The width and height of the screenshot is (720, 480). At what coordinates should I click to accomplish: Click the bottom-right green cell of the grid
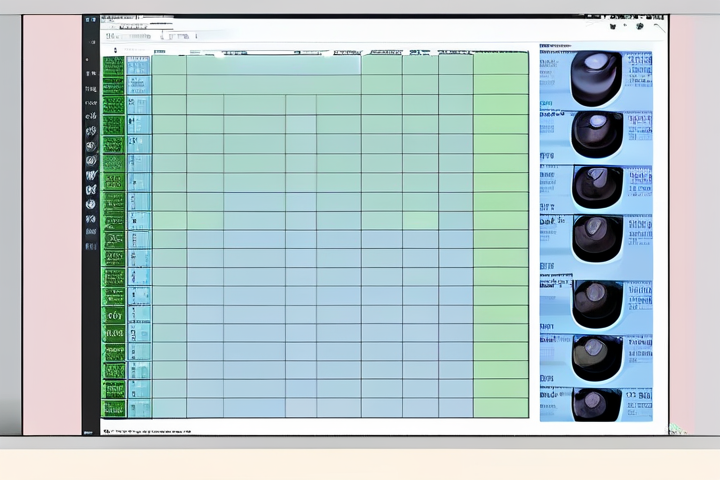pyautogui.click(x=500, y=407)
